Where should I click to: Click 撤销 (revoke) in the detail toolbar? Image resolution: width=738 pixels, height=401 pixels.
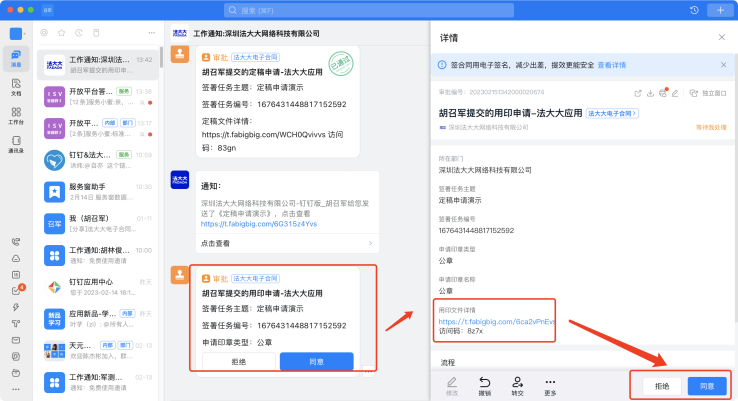[x=484, y=385]
